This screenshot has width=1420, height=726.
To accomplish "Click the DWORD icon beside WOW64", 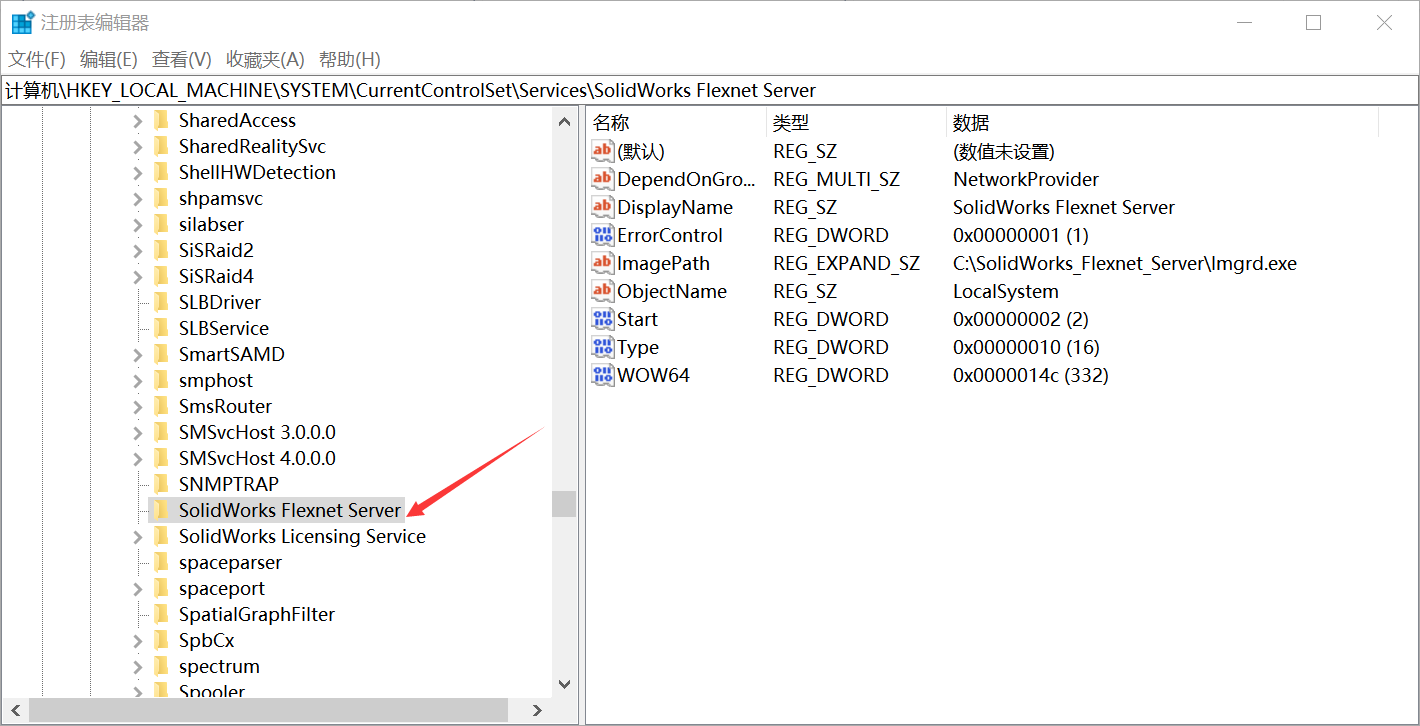I will pyautogui.click(x=603, y=375).
